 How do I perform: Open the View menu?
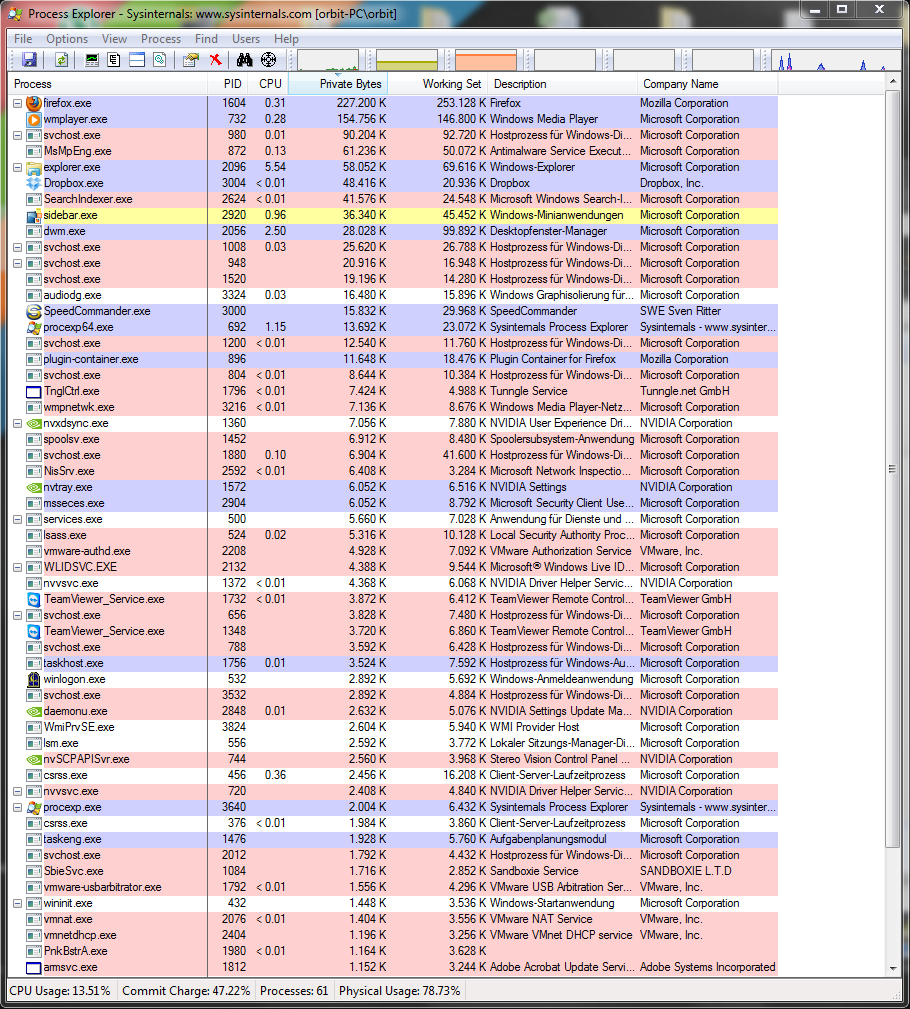click(x=114, y=39)
